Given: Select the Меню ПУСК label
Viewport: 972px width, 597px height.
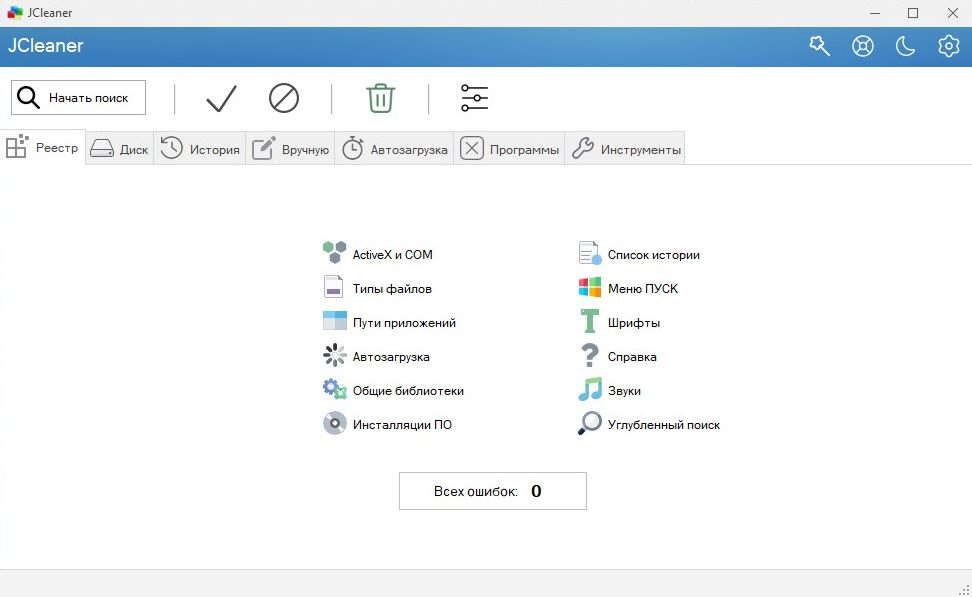Looking at the screenshot, I should (643, 289).
